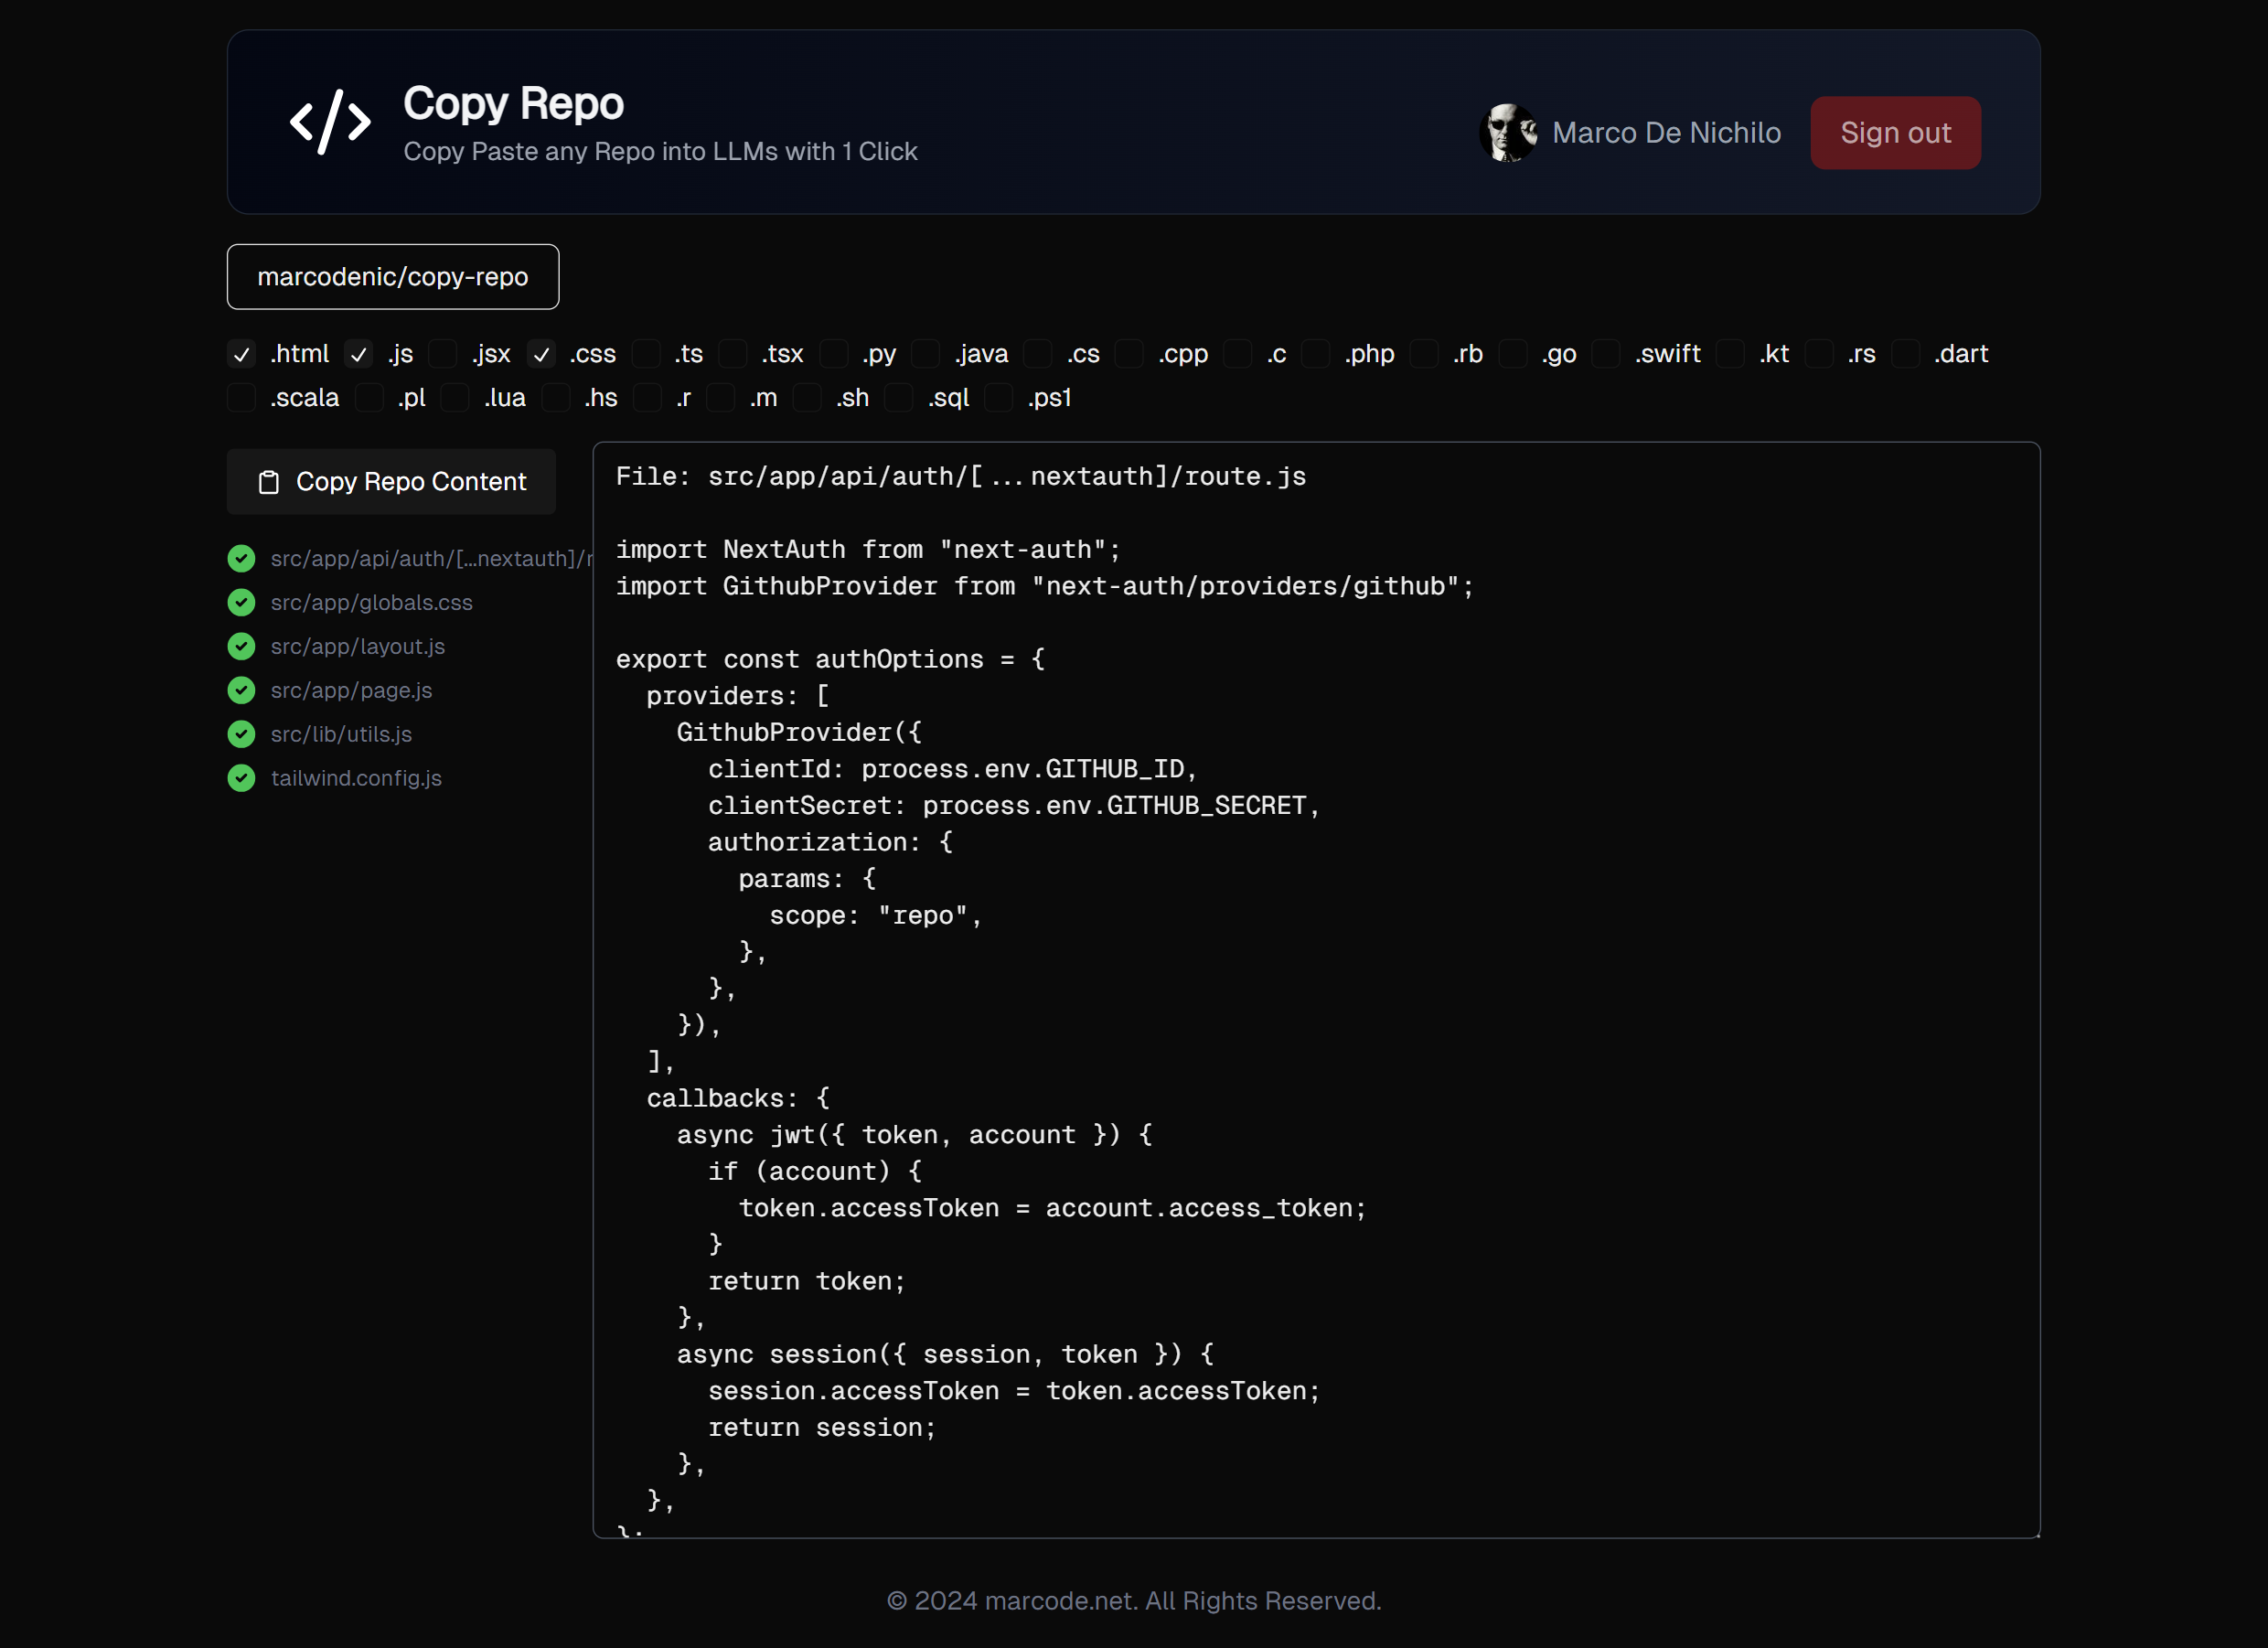Enable the .tsx file extension checkbox
This screenshot has height=1648, width=2268.
click(x=733, y=354)
